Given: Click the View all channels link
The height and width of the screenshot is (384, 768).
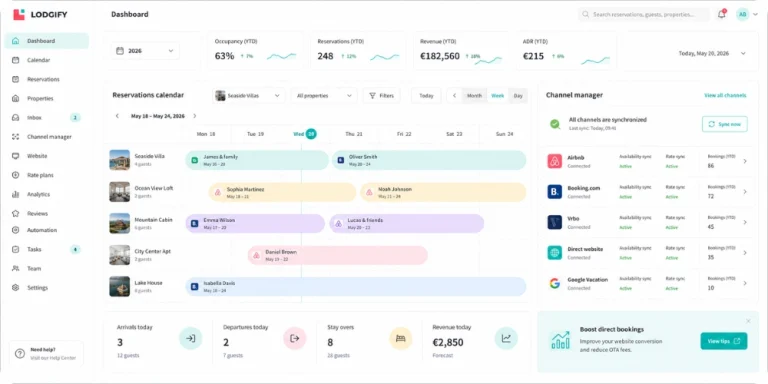Looking at the screenshot, I should point(725,95).
